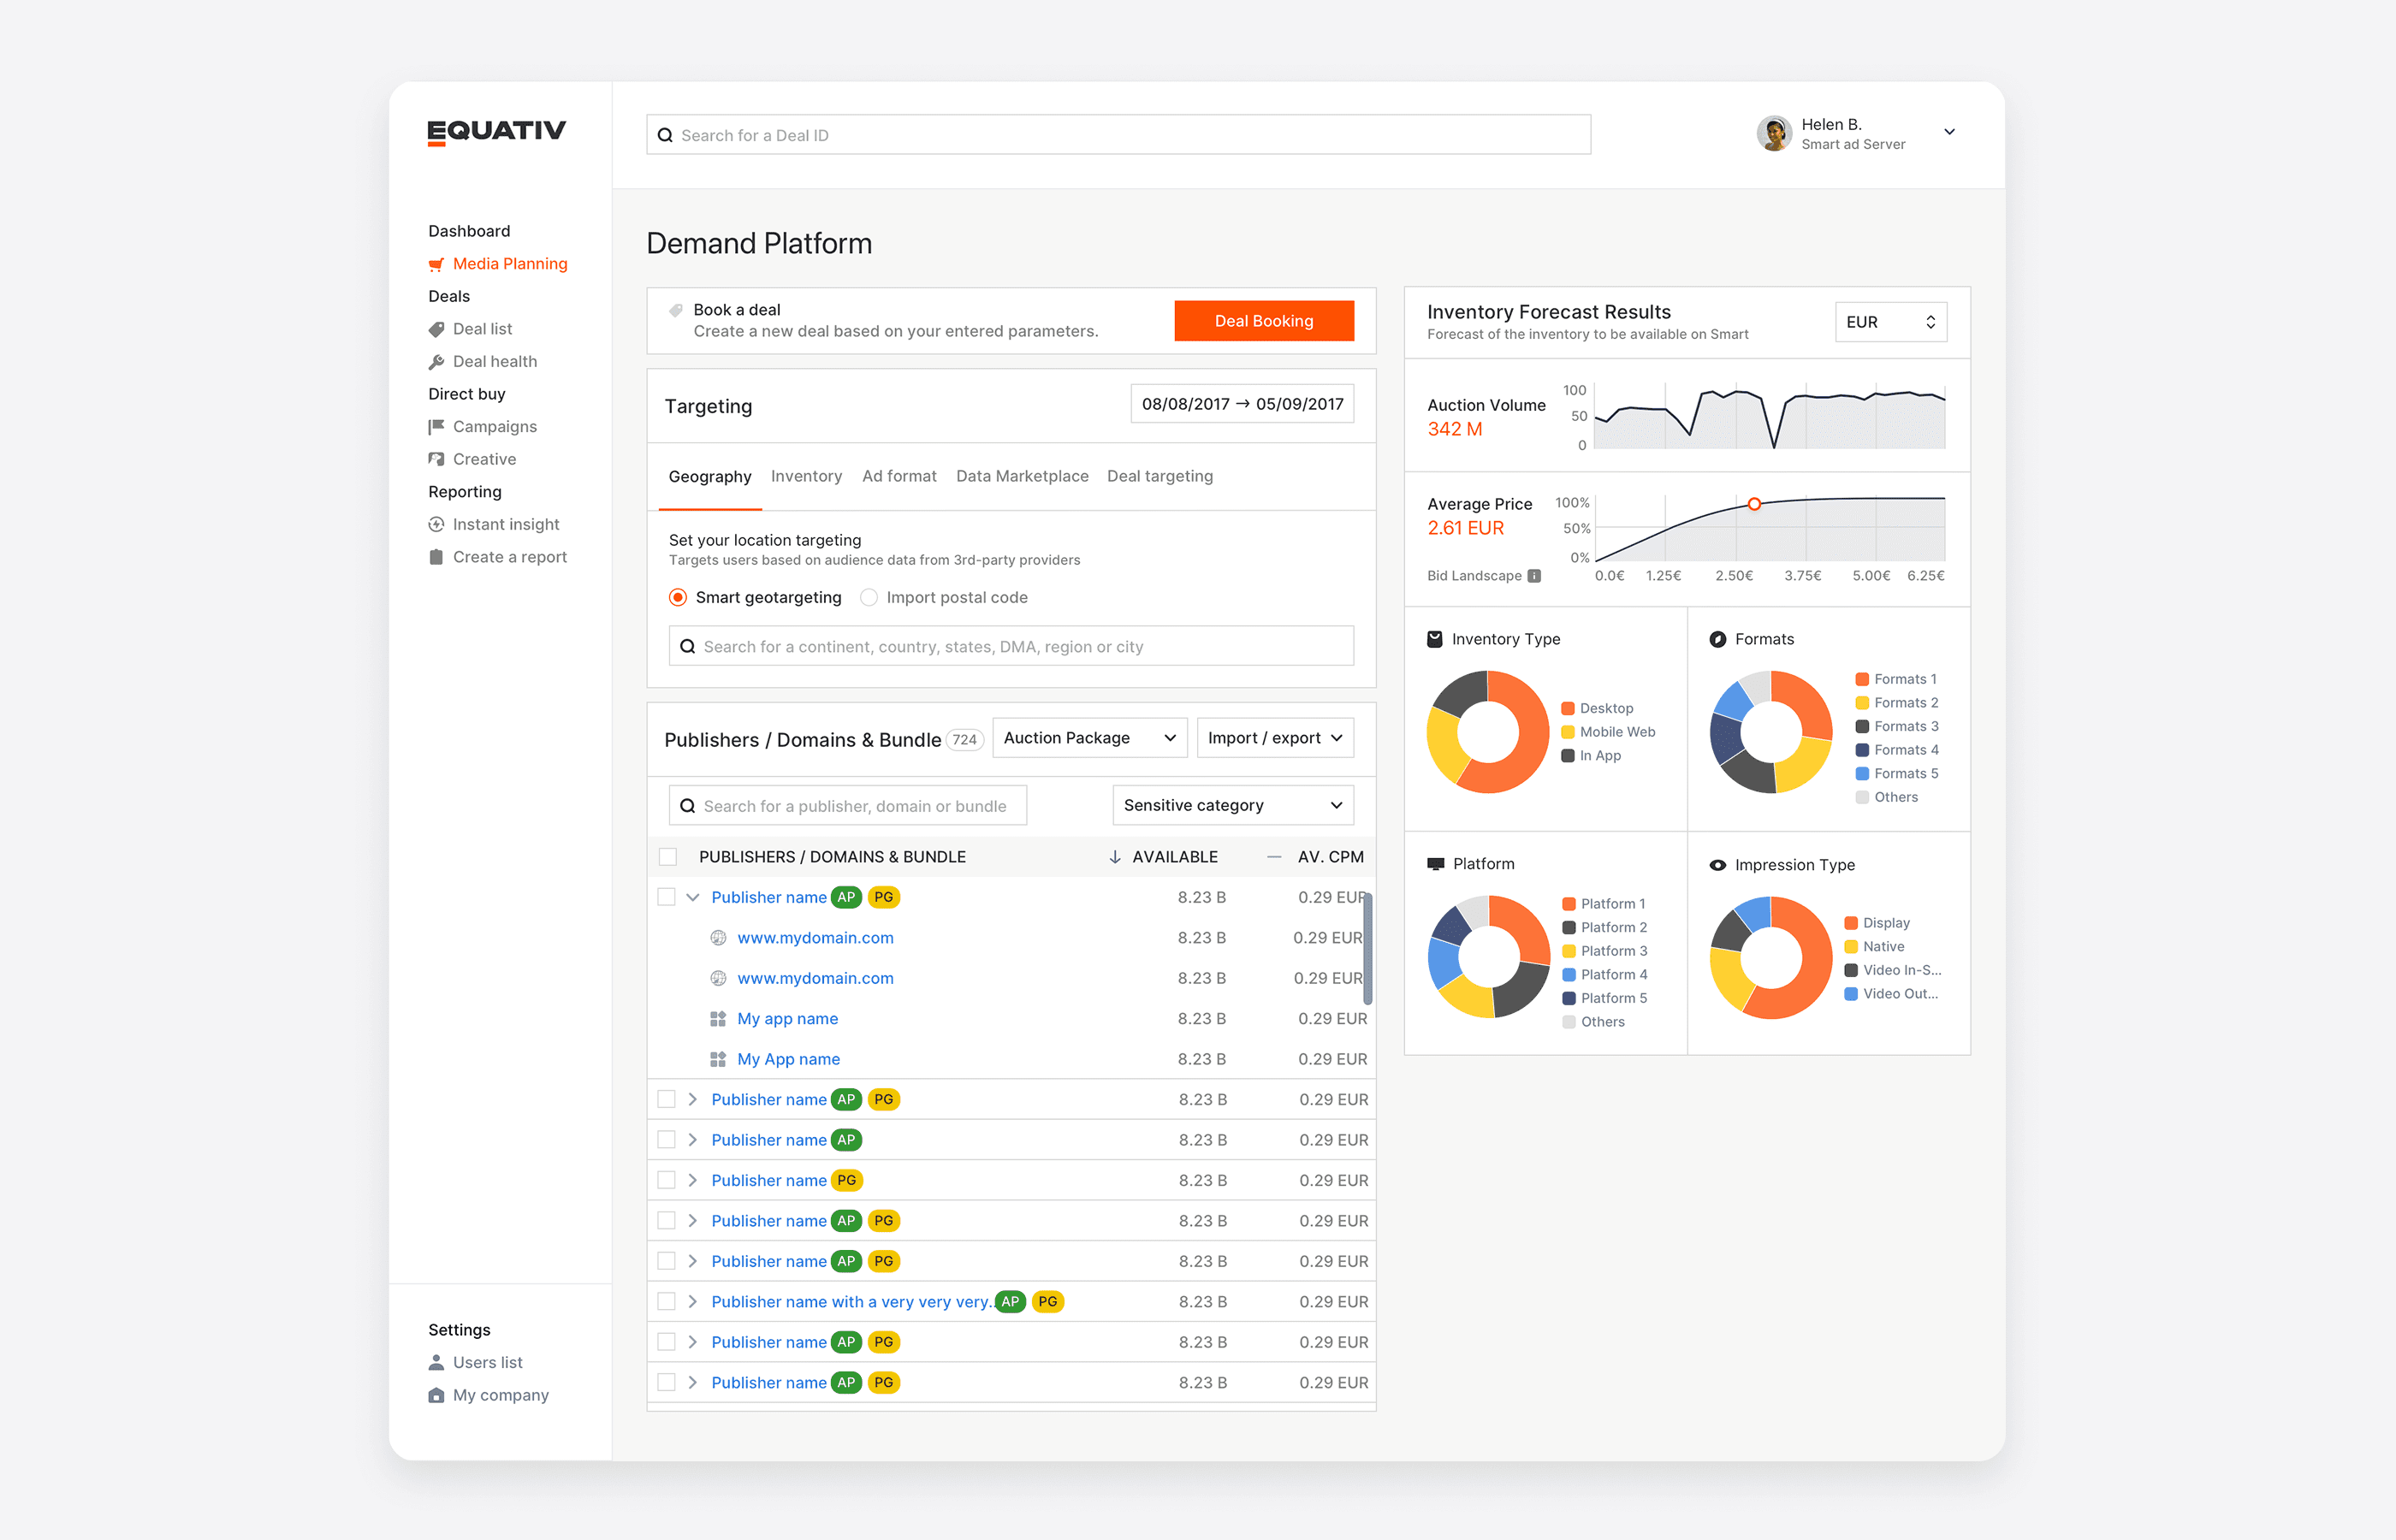Click the Campaigns flag icon in sidebar
This screenshot has width=2396, height=1540.
point(436,427)
